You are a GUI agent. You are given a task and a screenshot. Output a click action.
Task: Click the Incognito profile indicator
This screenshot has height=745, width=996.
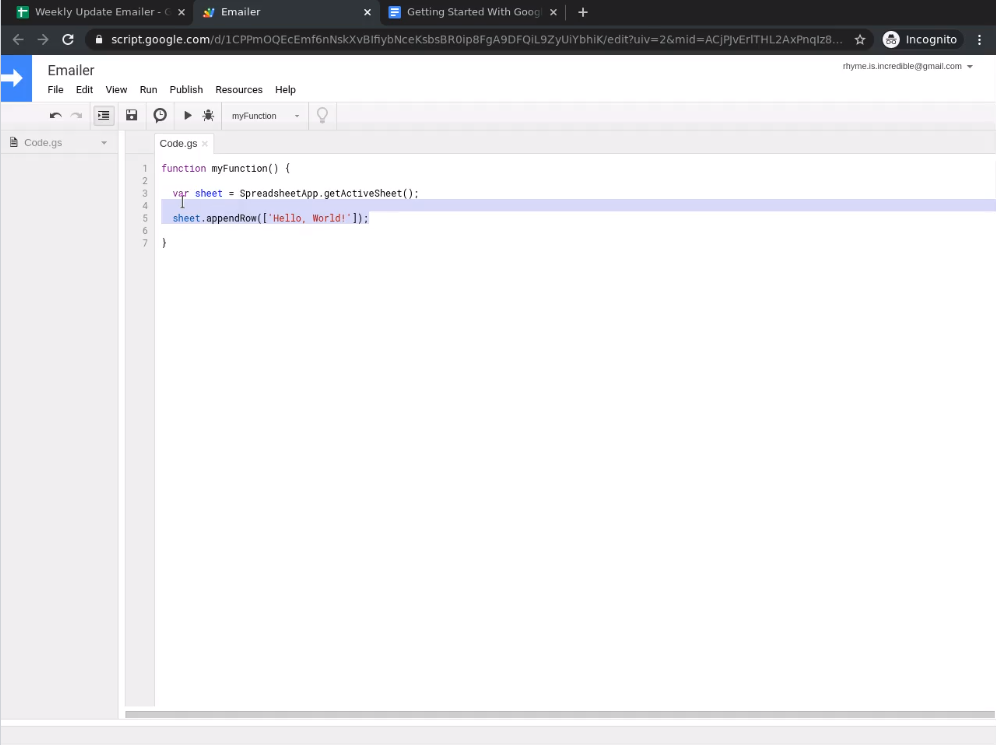[x=920, y=39]
